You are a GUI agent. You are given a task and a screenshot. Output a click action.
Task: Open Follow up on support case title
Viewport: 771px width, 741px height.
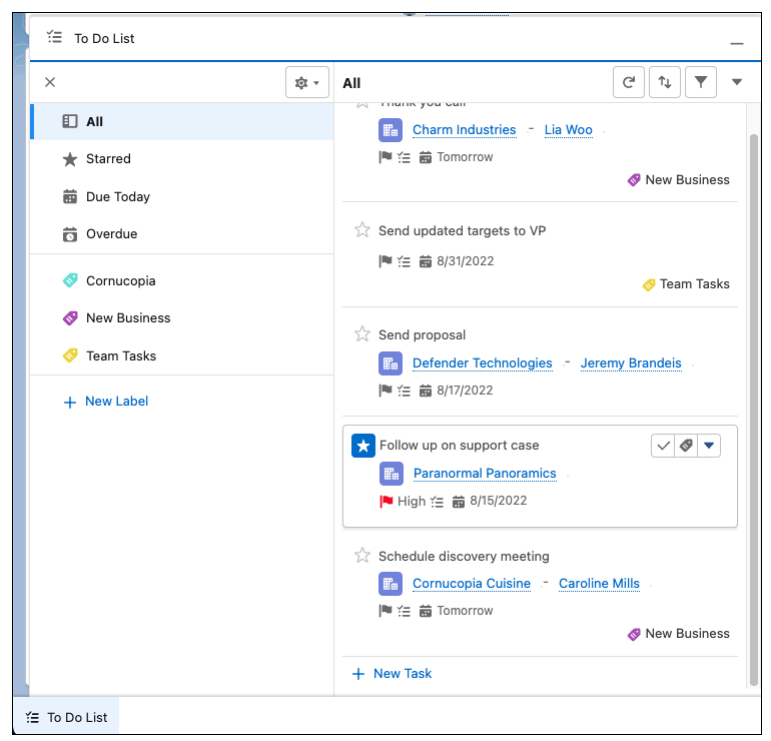pos(459,445)
